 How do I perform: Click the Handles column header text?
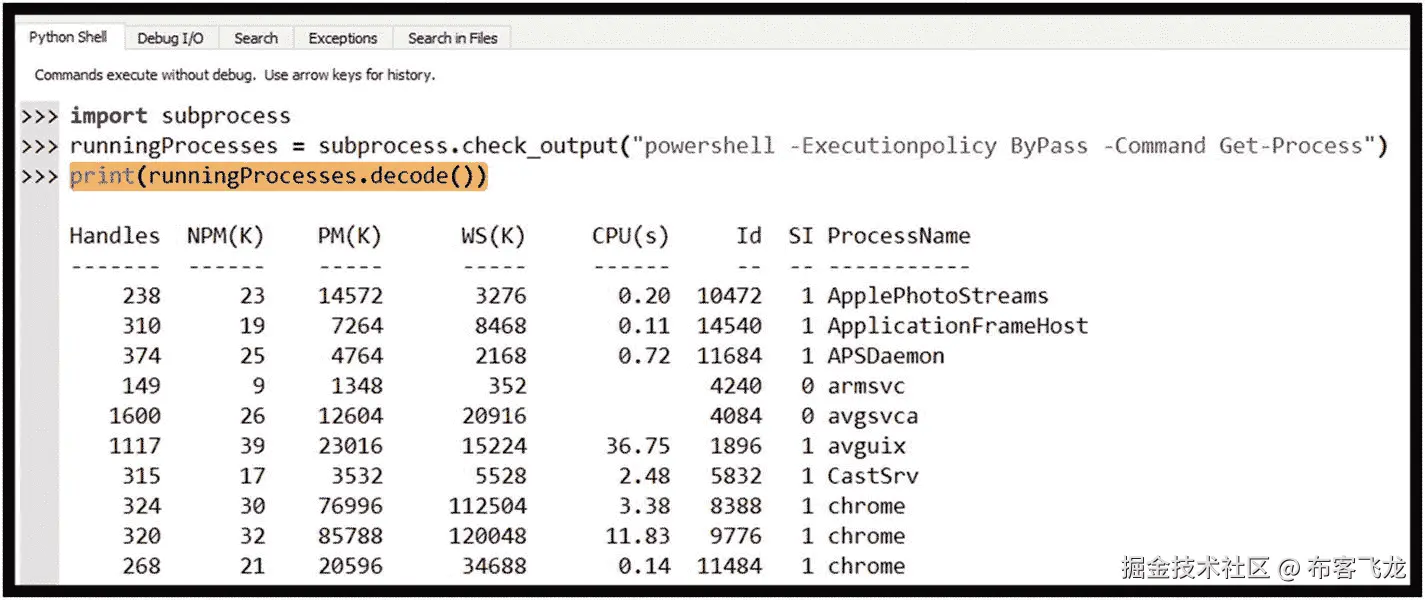[114, 236]
